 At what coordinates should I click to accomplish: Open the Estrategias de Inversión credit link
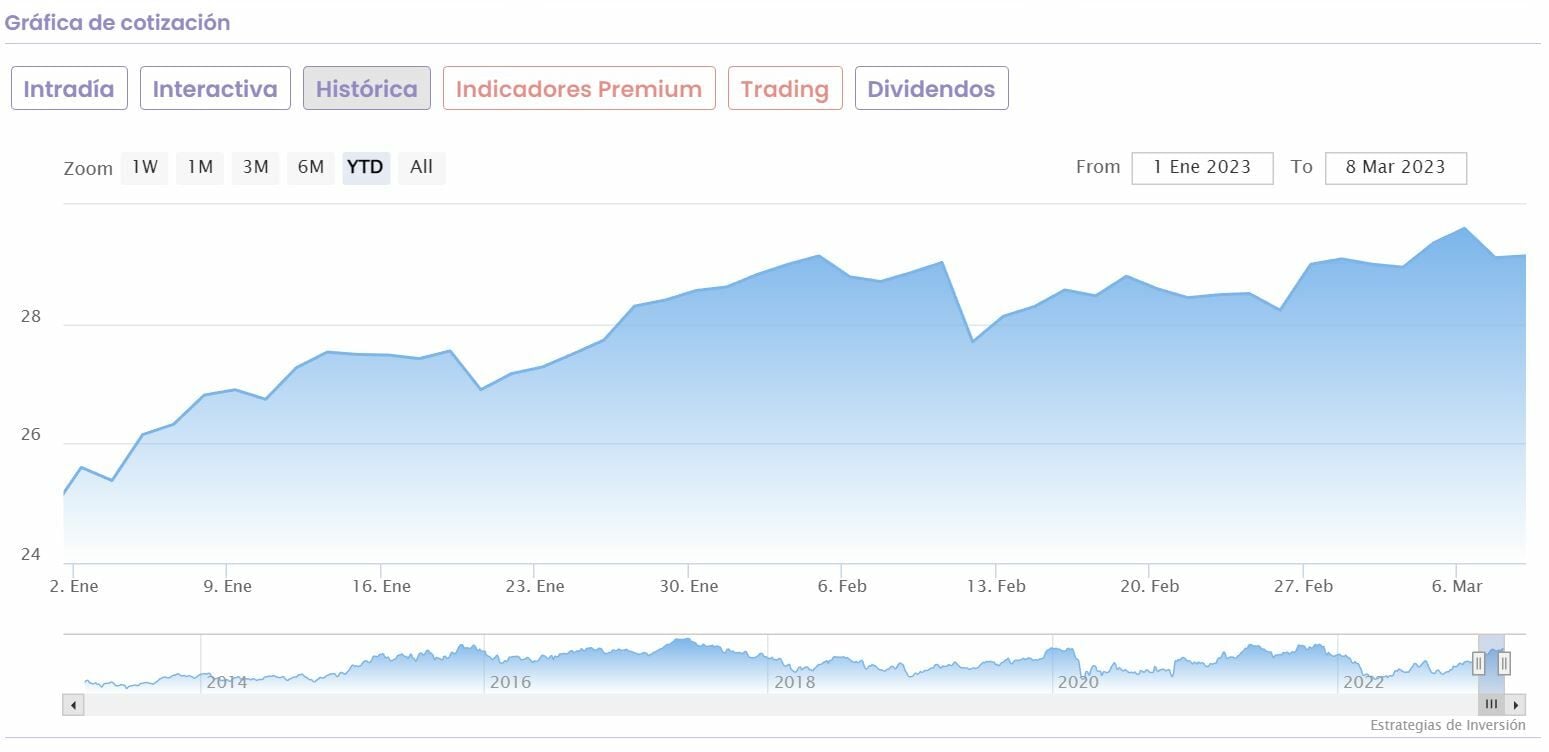tap(1447, 725)
